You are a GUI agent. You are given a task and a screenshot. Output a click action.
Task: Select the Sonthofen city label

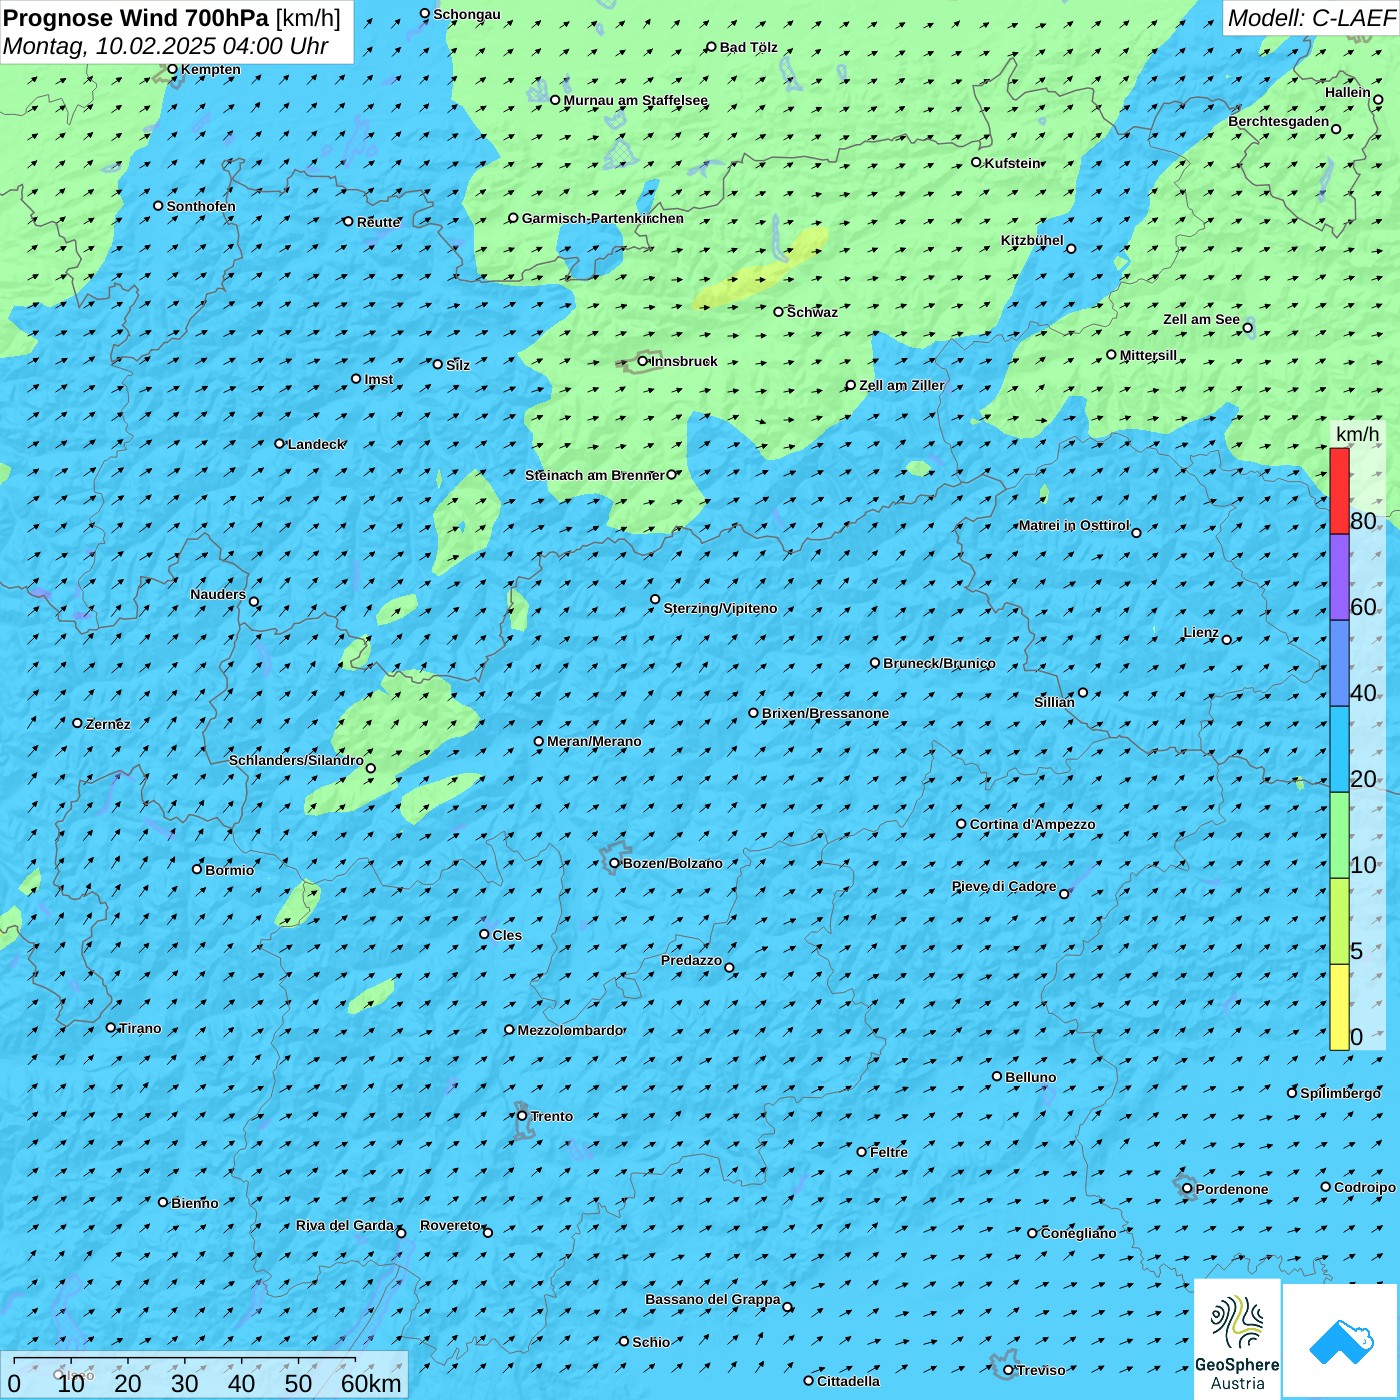tap(201, 206)
